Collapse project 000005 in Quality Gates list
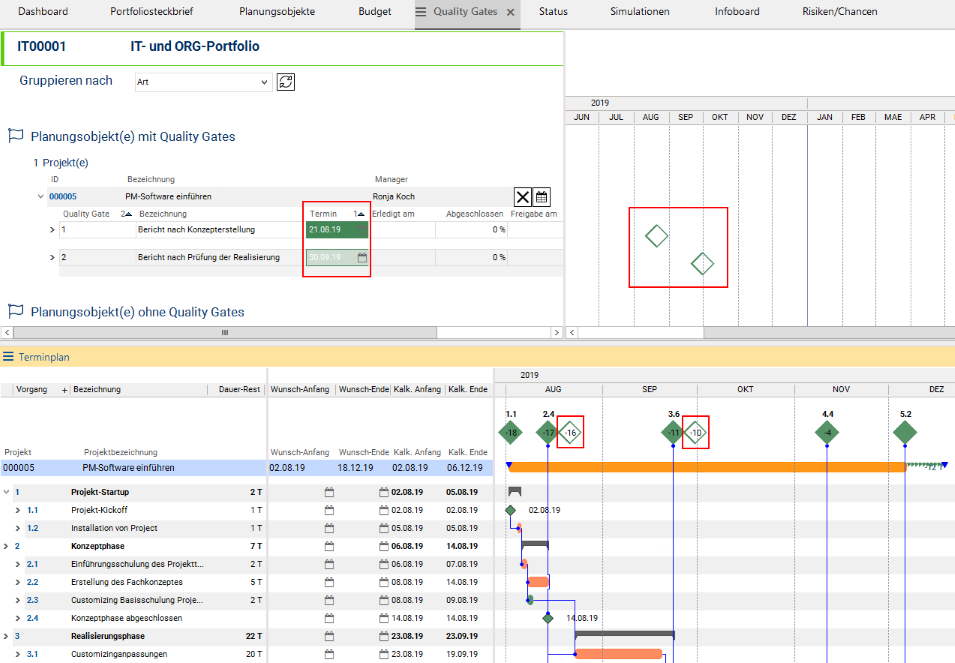Image resolution: width=955 pixels, height=663 pixels. (x=41, y=197)
